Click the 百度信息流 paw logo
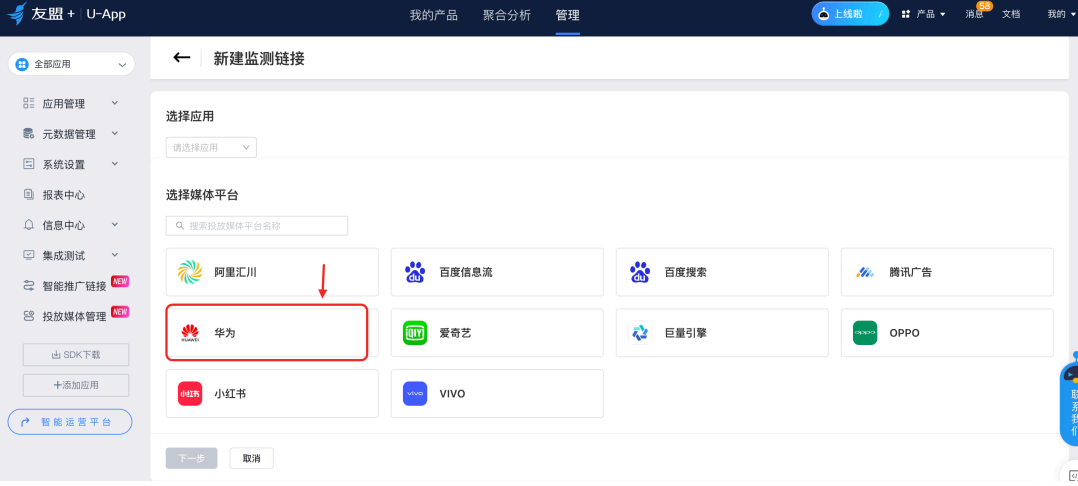 point(415,272)
